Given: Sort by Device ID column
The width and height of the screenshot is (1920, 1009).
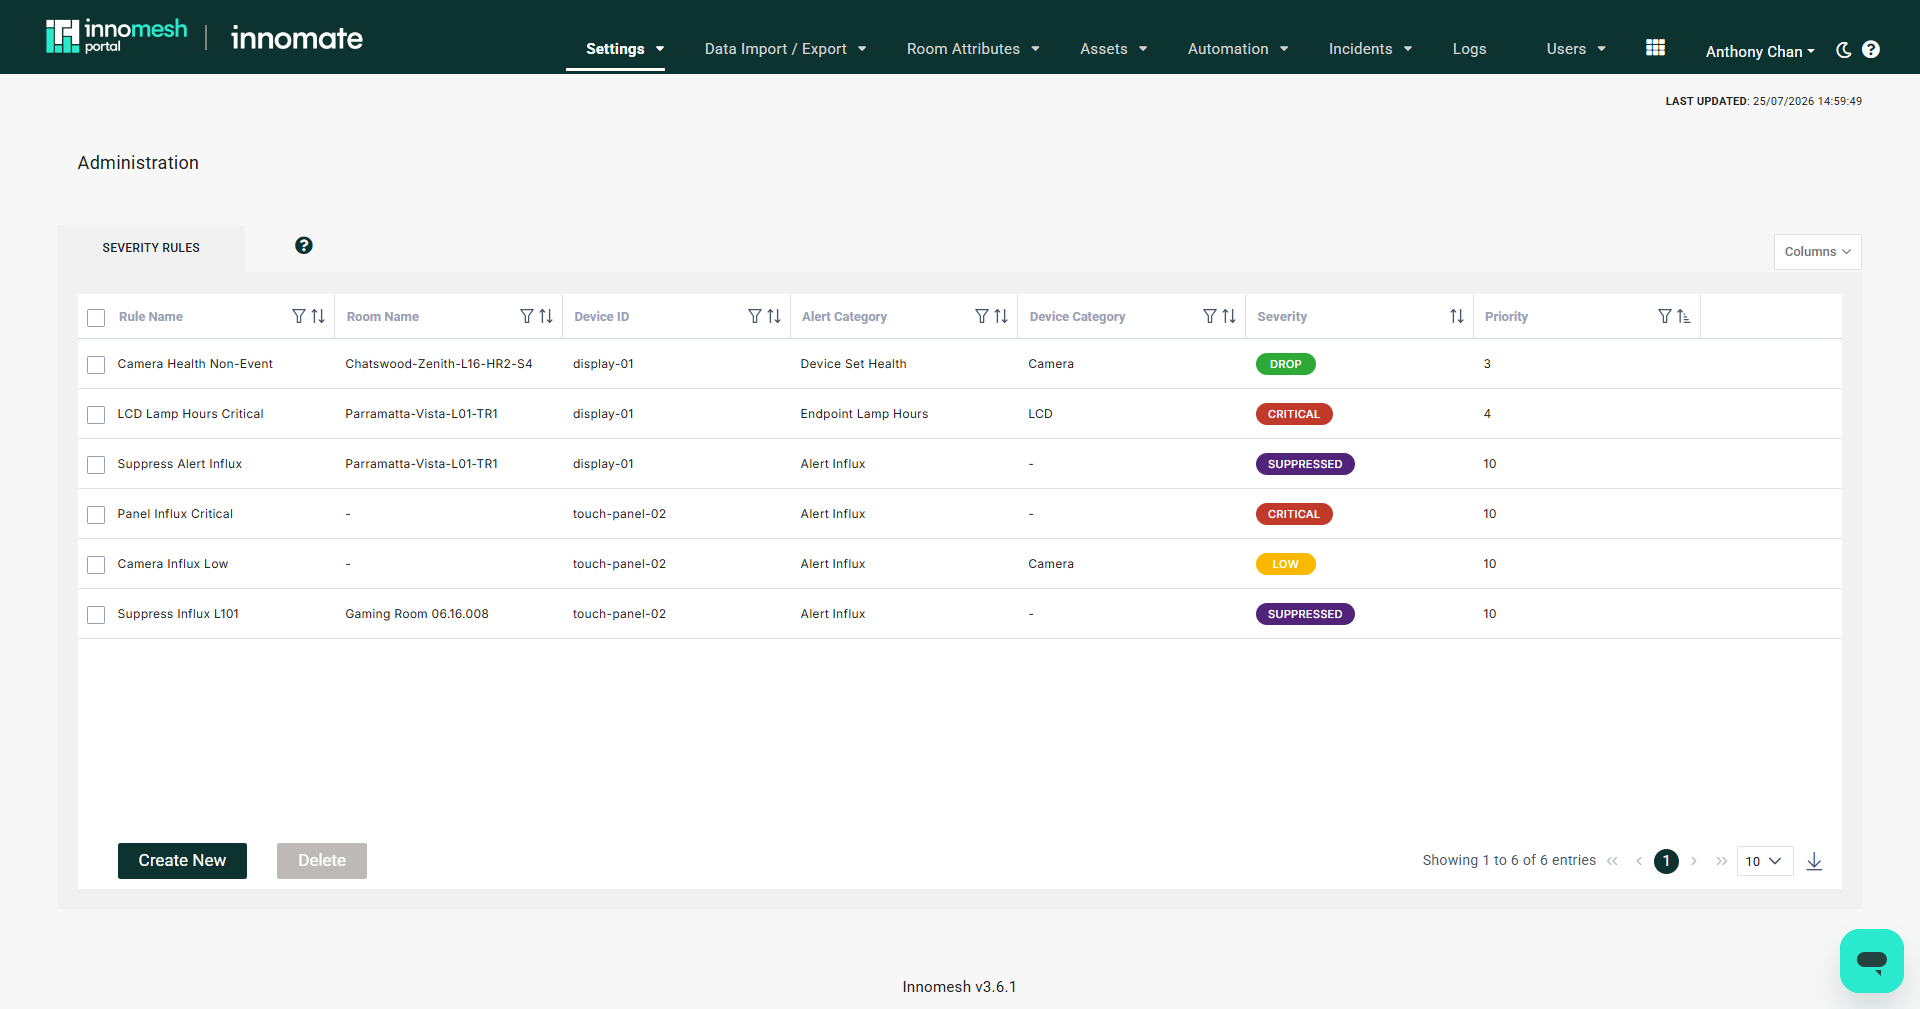Looking at the screenshot, I should 774,316.
